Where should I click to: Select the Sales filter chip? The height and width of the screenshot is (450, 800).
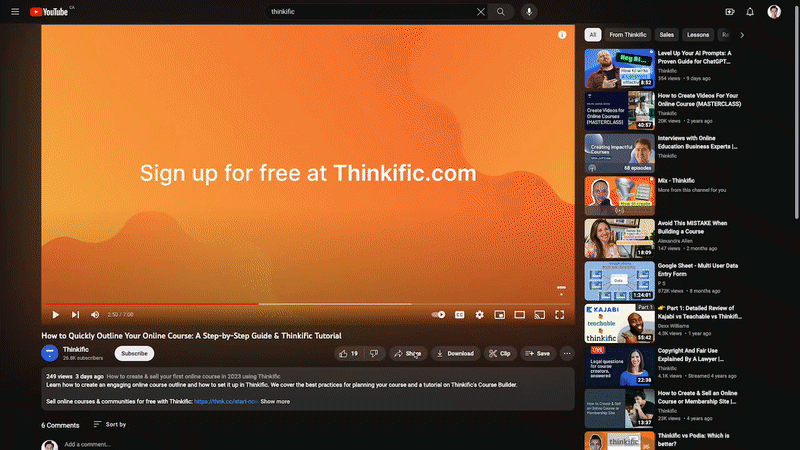pos(666,35)
